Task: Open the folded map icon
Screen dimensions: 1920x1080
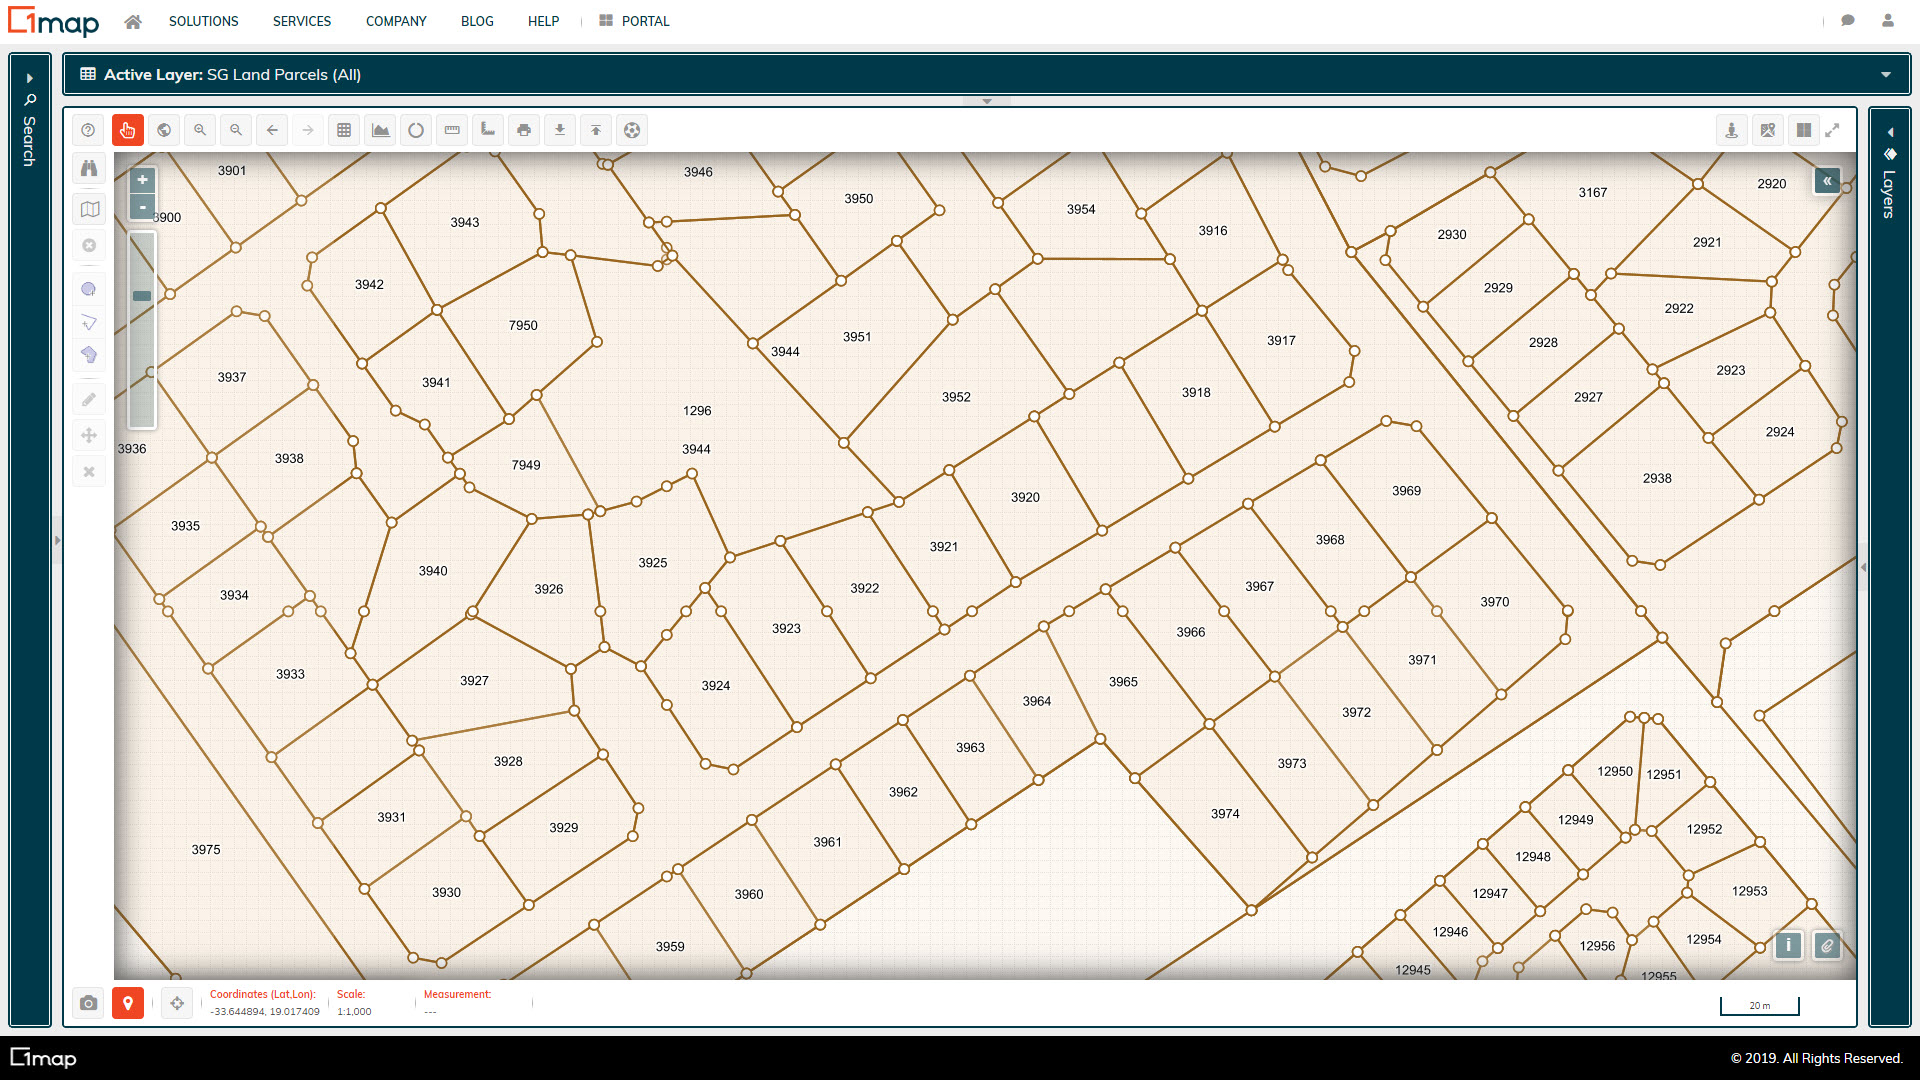Action: click(89, 209)
